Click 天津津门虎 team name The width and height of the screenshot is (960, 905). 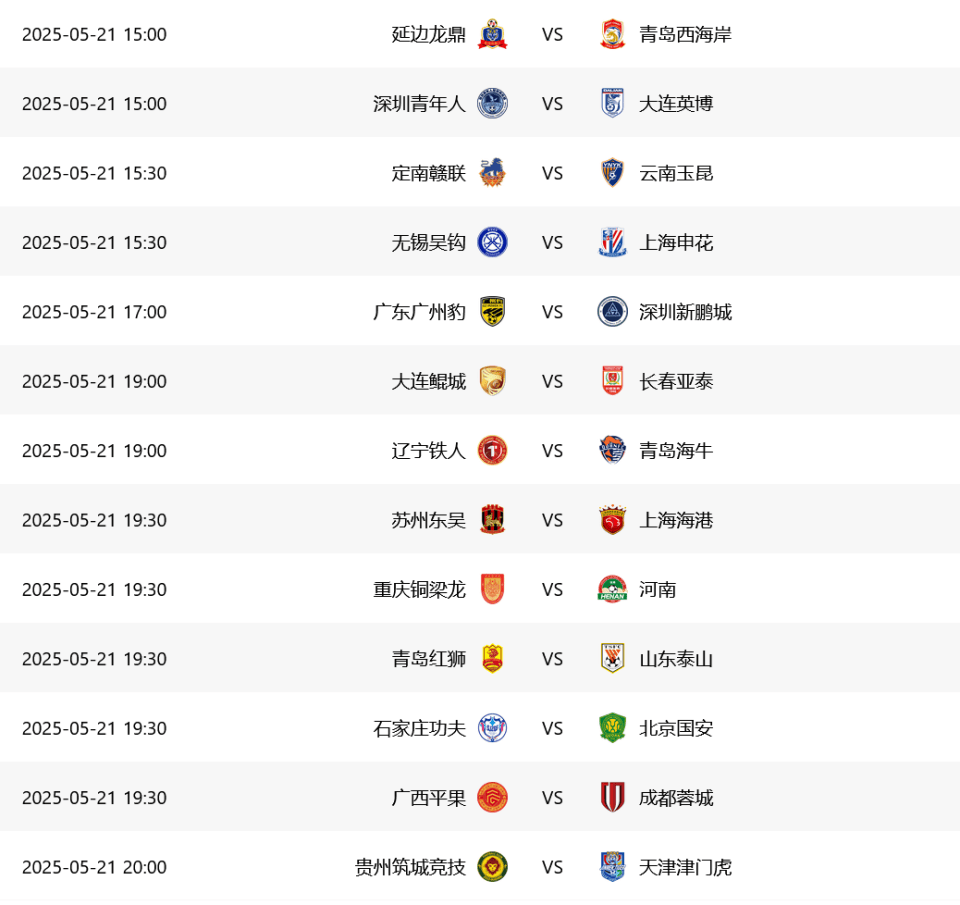click(x=685, y=867)
